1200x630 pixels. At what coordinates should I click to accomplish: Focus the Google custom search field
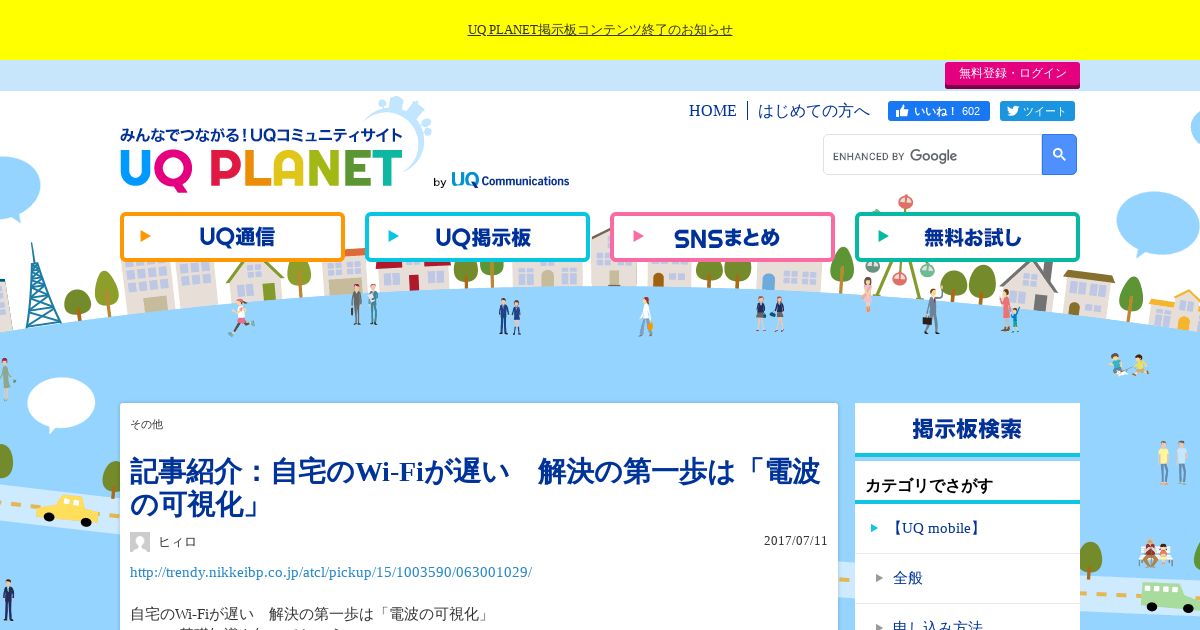[933, 155]
